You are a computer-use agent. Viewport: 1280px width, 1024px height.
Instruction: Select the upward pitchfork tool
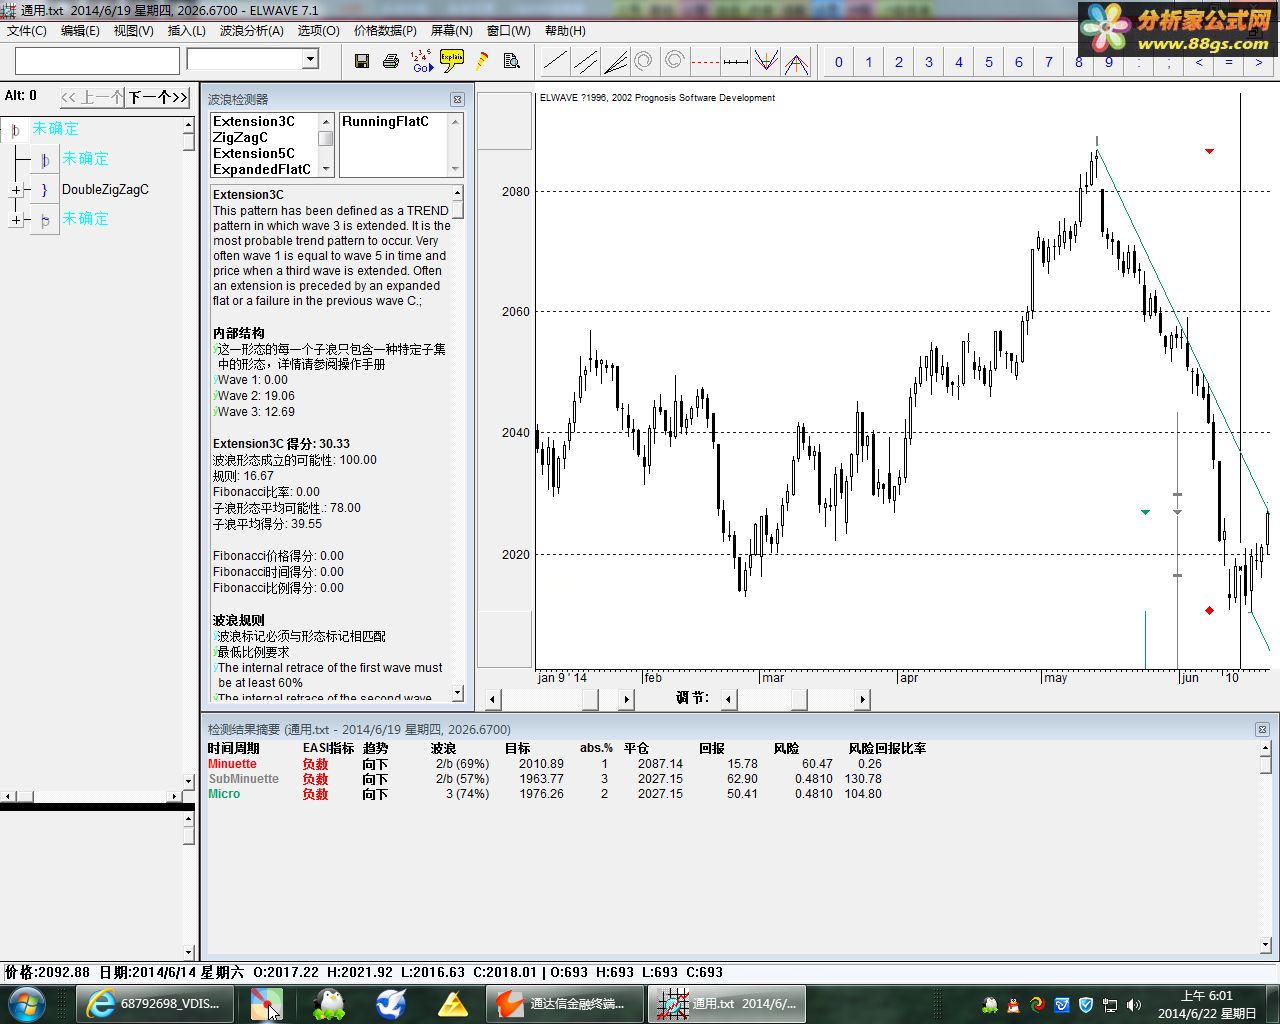(796, 62)
